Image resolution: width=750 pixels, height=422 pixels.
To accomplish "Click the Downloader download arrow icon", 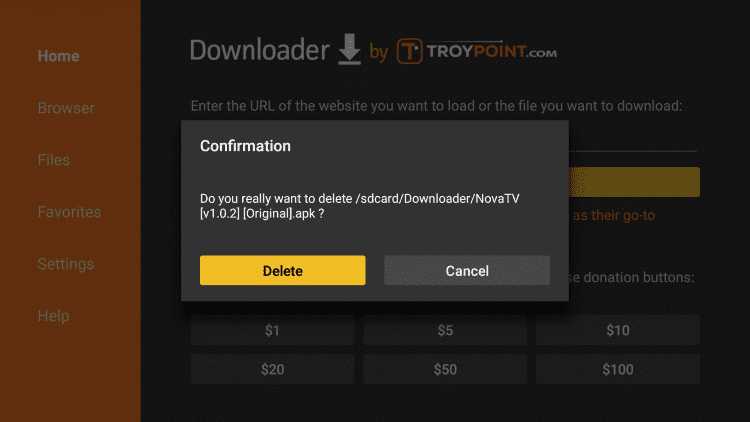I will coord(350,49).
